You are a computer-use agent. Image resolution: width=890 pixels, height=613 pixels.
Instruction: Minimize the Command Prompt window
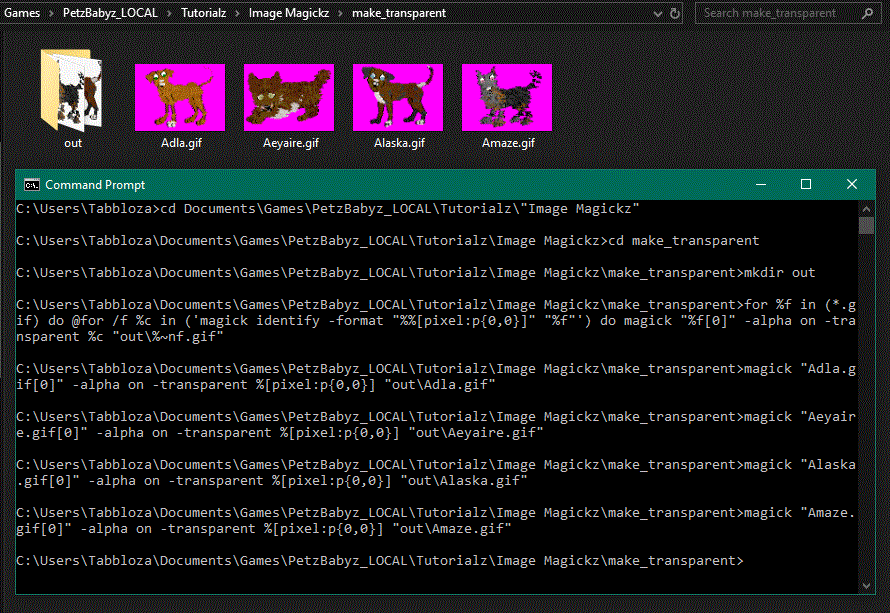760,185
